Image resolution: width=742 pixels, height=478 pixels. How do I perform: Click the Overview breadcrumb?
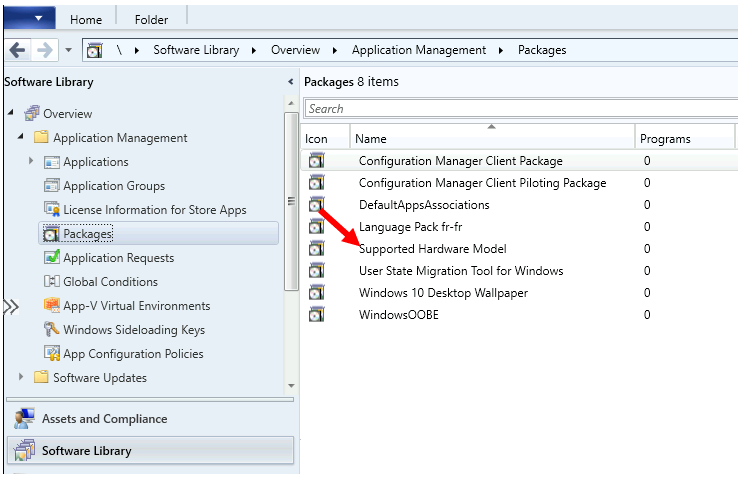295,50
